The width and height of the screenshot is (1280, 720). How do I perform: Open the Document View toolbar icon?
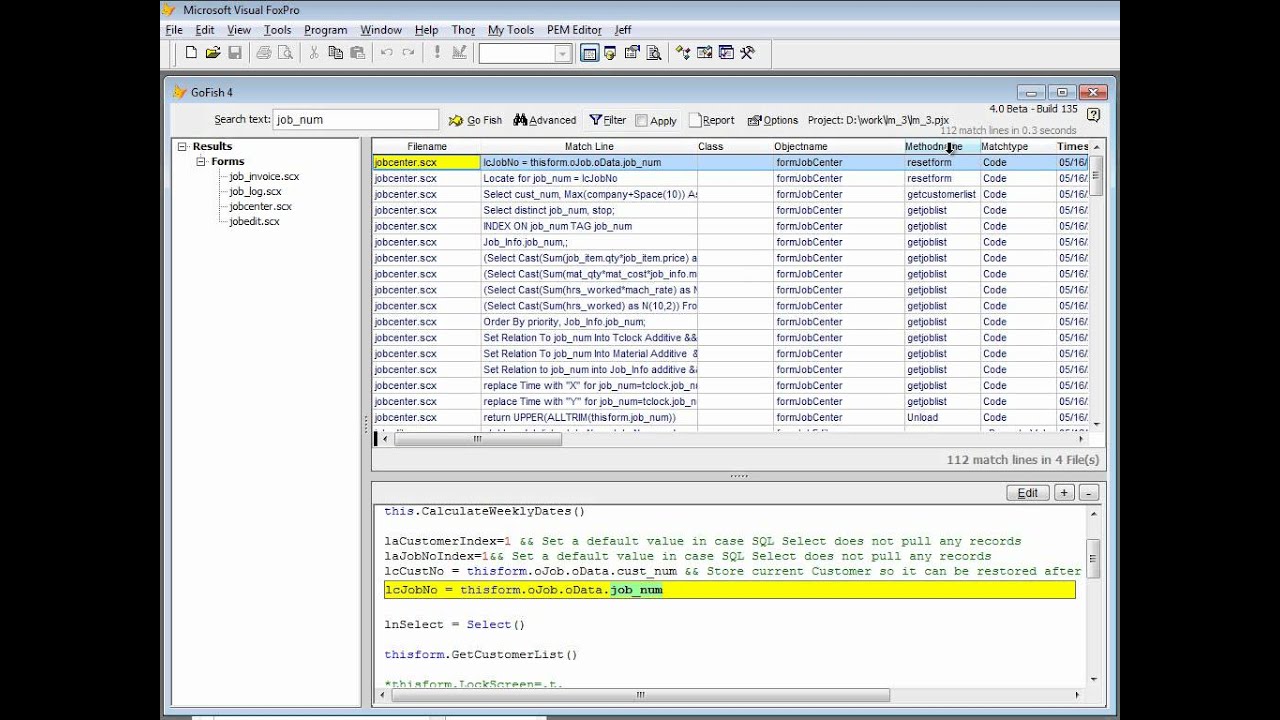point(654,53)
